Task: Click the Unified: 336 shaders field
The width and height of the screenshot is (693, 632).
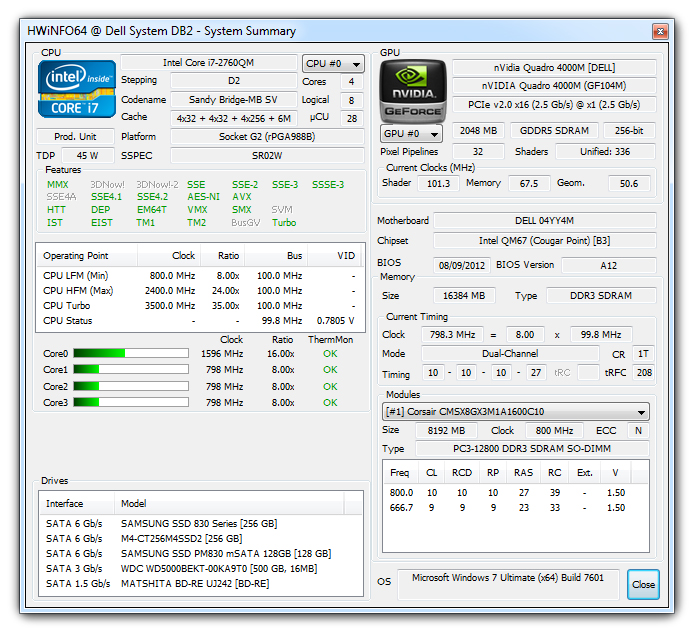Action: (605, 152)
